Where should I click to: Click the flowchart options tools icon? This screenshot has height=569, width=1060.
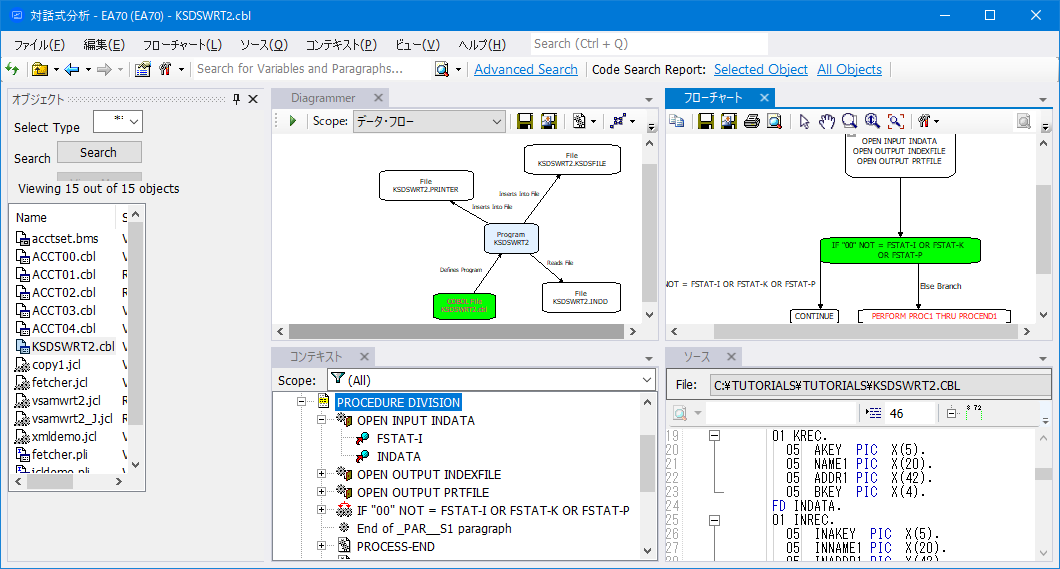coord(924,121)
